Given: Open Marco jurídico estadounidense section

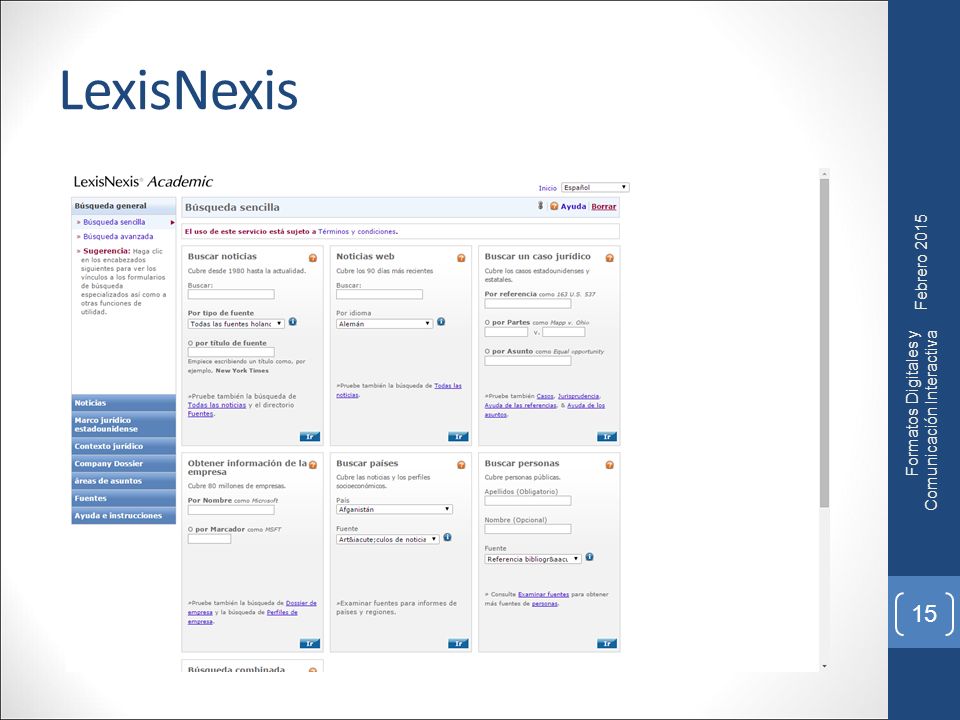Looking at the screenshot, I should [124, 424].
